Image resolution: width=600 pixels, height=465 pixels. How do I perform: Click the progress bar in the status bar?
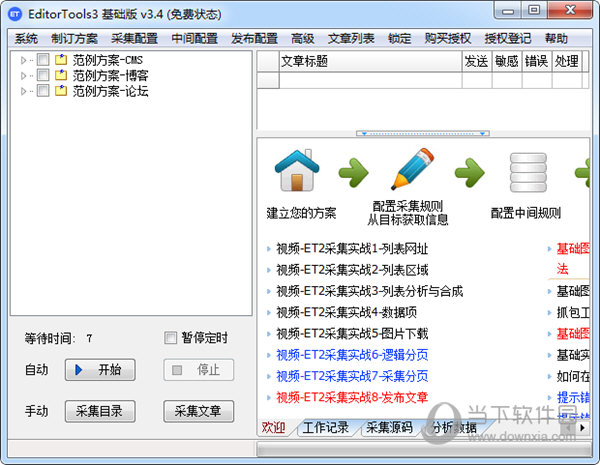click(x=424, y=449)
